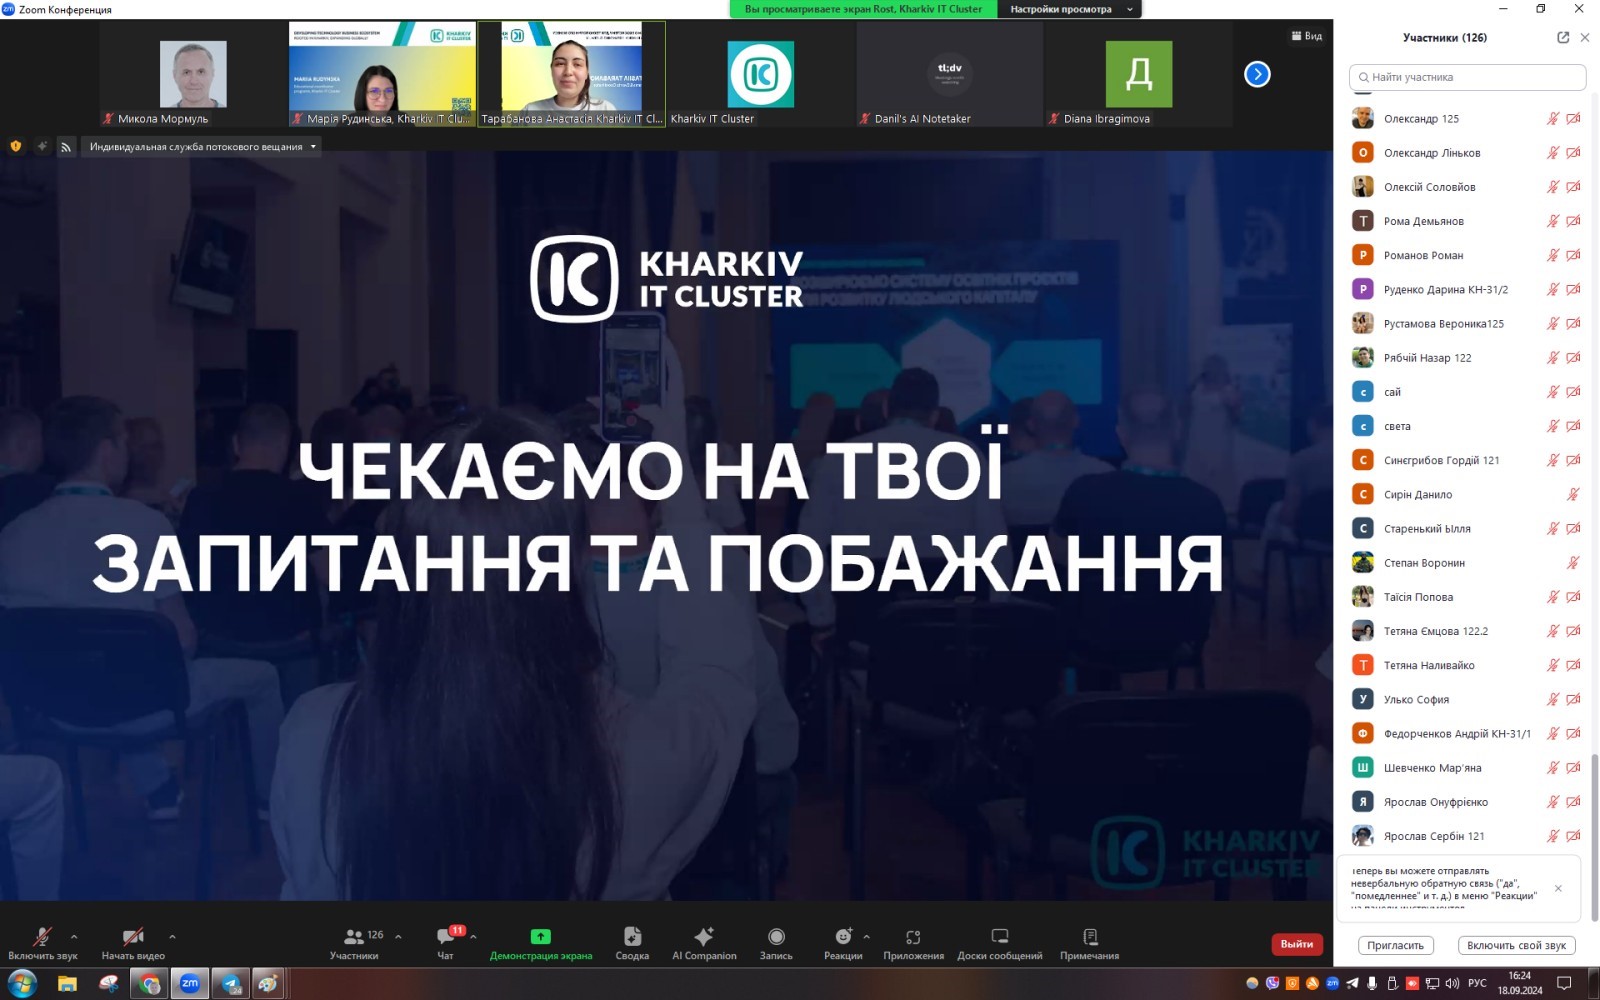Select Danil's AI Notetaker tile
The height and width of the screenshot is (1000, 1600).
tap(949, 75)
